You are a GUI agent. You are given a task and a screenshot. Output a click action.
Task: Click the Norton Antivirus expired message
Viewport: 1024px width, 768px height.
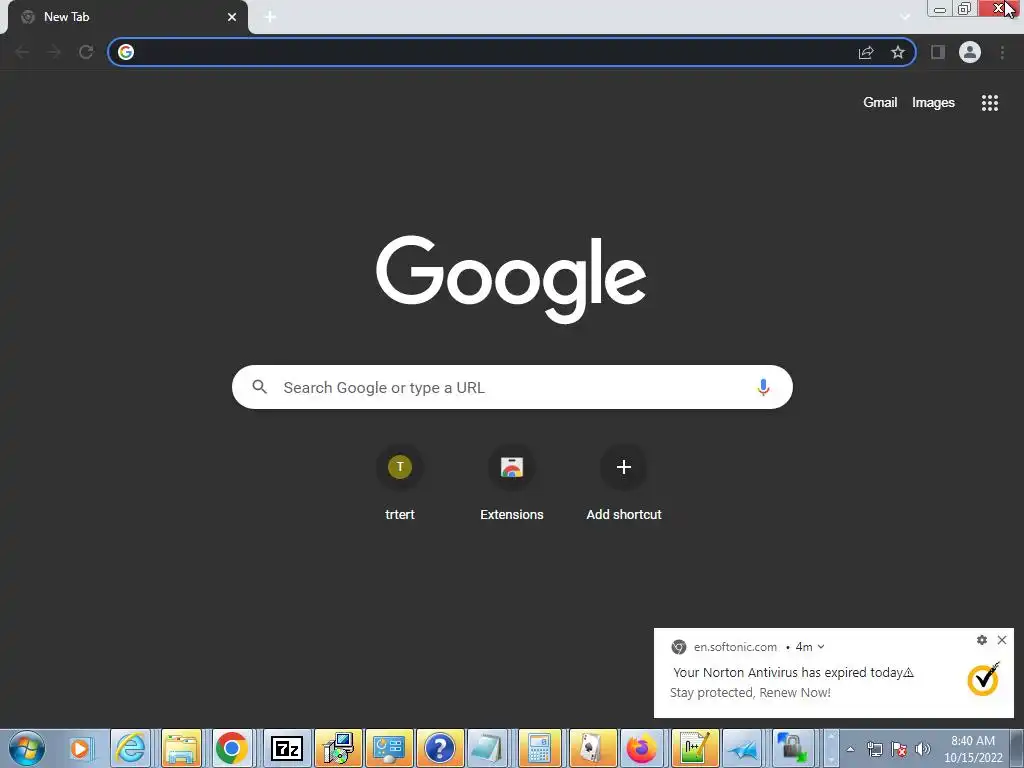click(793, 672)
